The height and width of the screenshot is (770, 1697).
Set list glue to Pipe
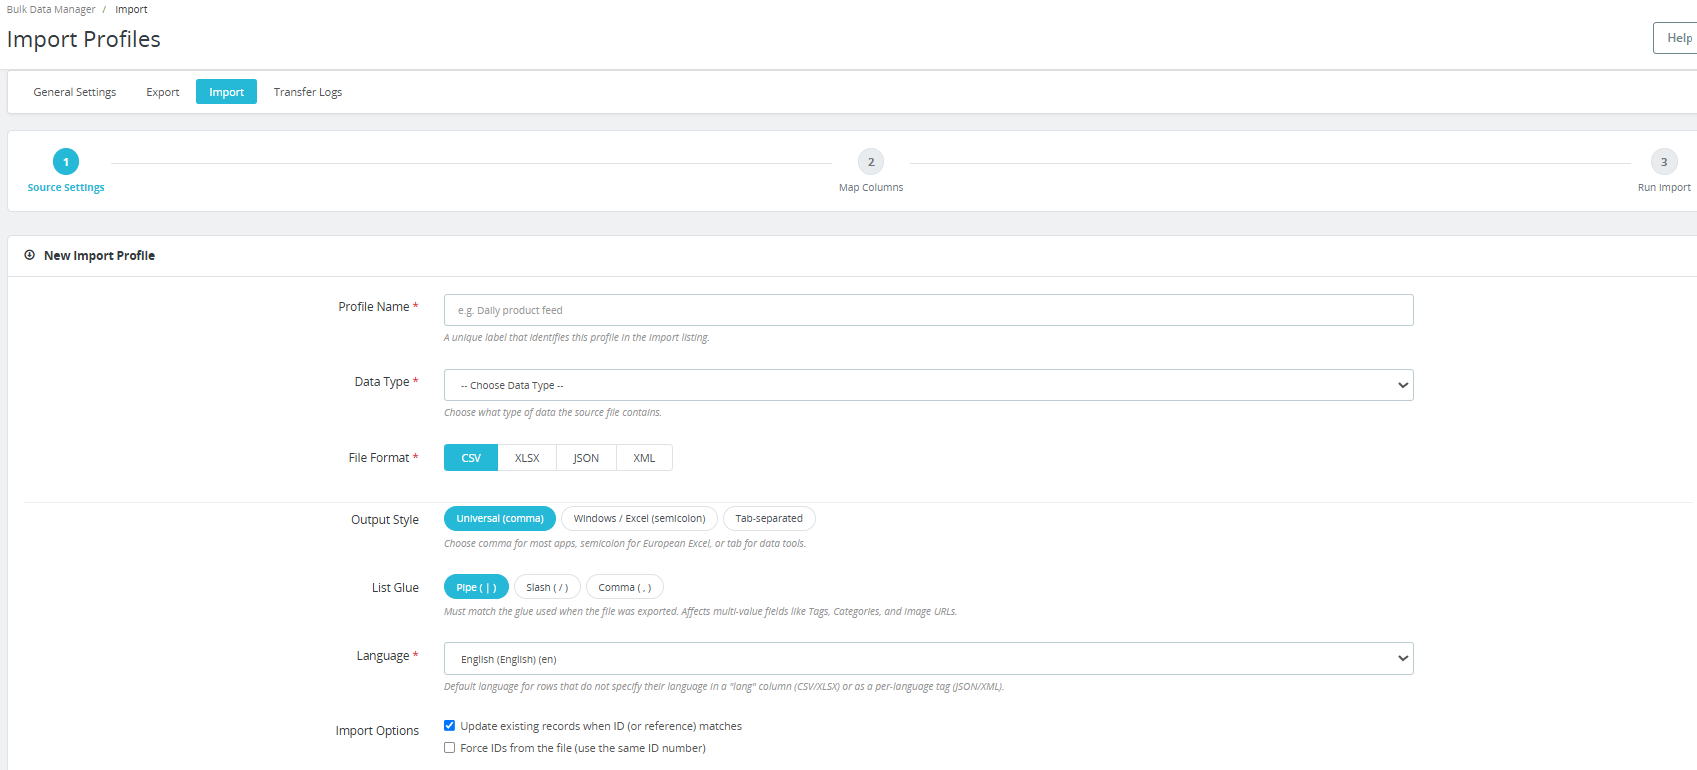tap(476, 587)
